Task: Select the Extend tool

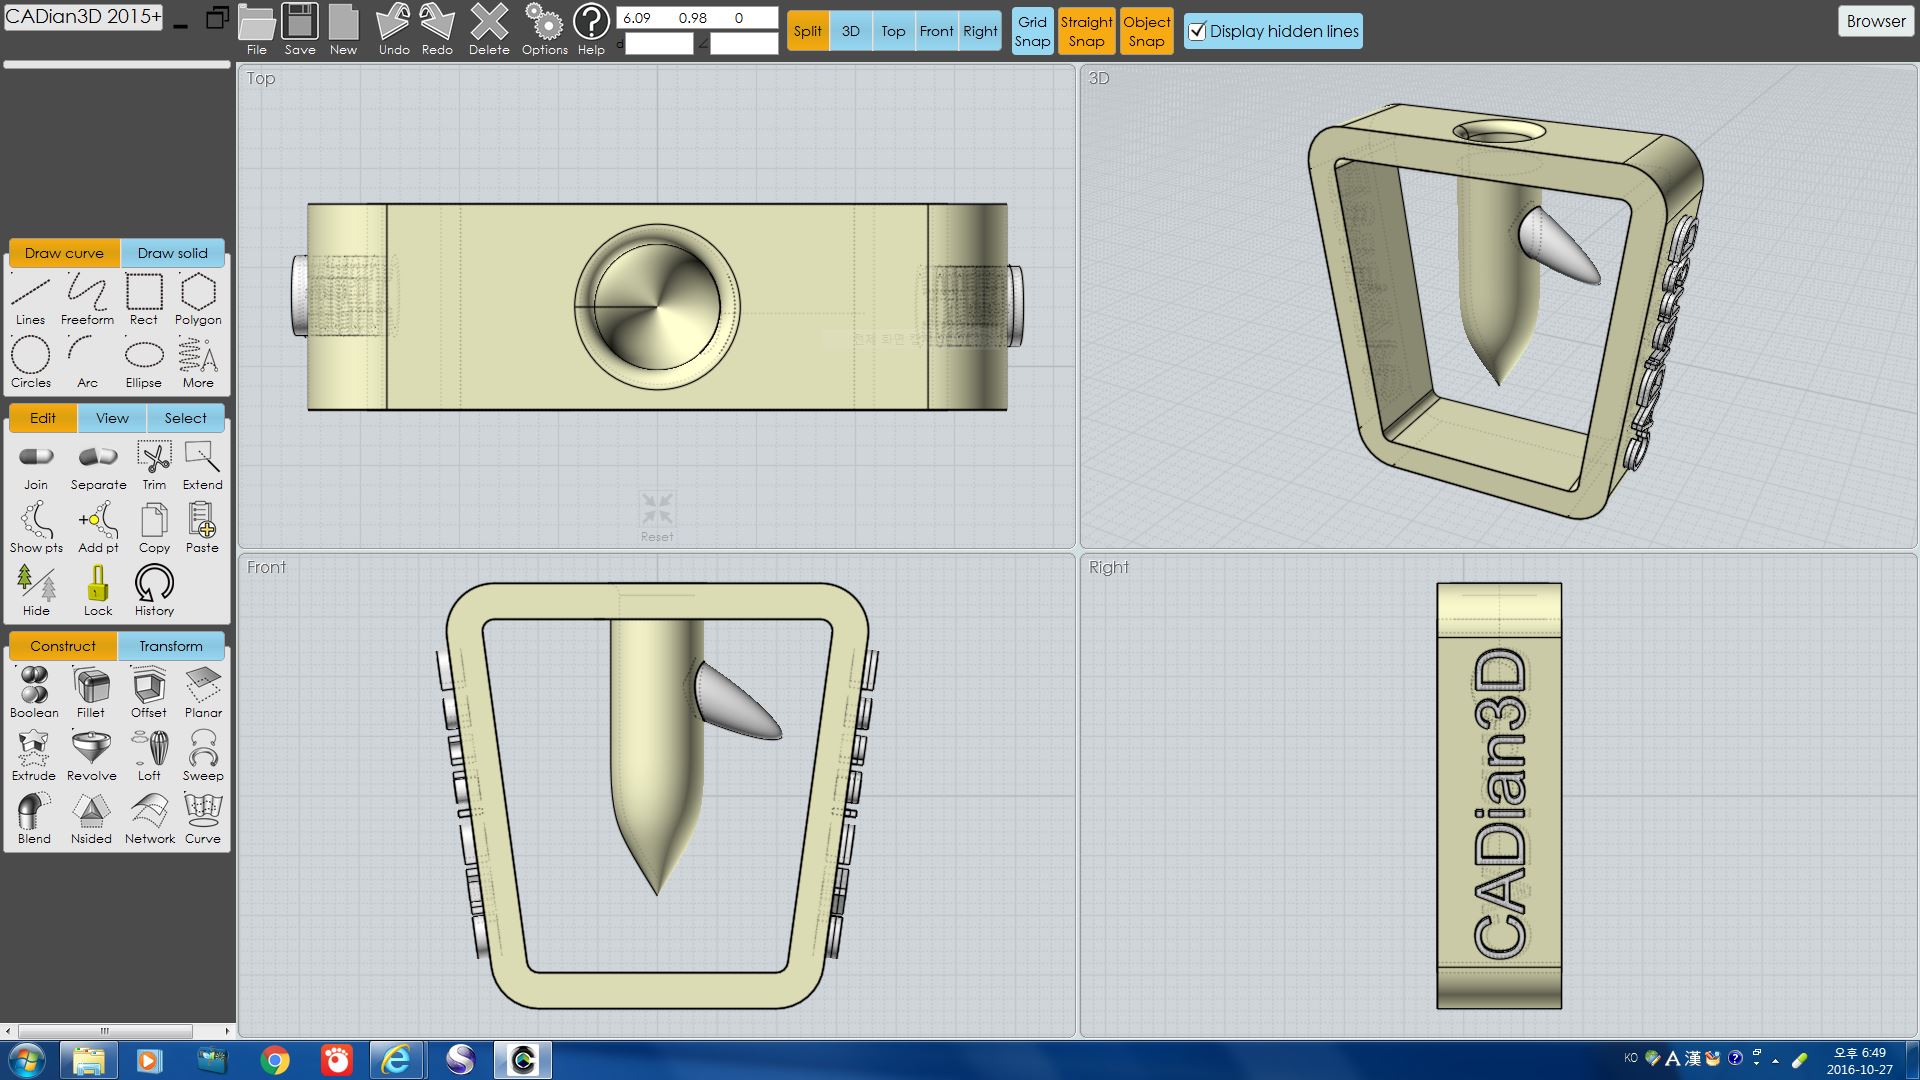Action: point(202,465)
